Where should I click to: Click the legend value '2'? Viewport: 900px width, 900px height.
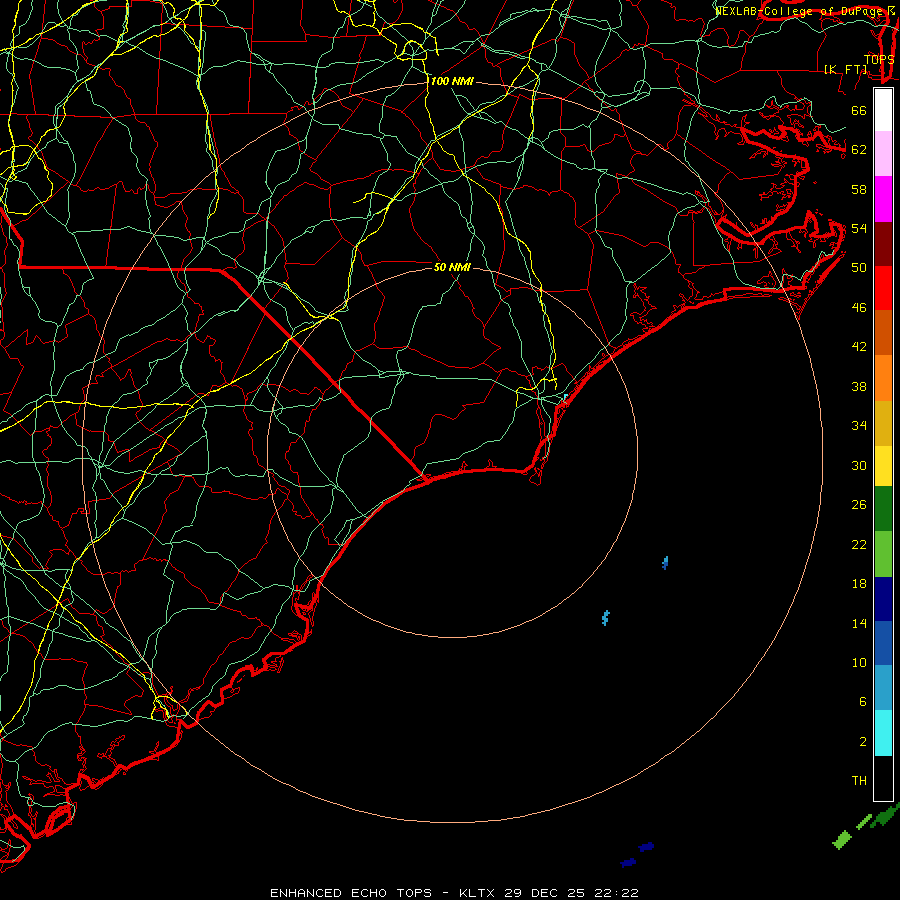[862, 742]
